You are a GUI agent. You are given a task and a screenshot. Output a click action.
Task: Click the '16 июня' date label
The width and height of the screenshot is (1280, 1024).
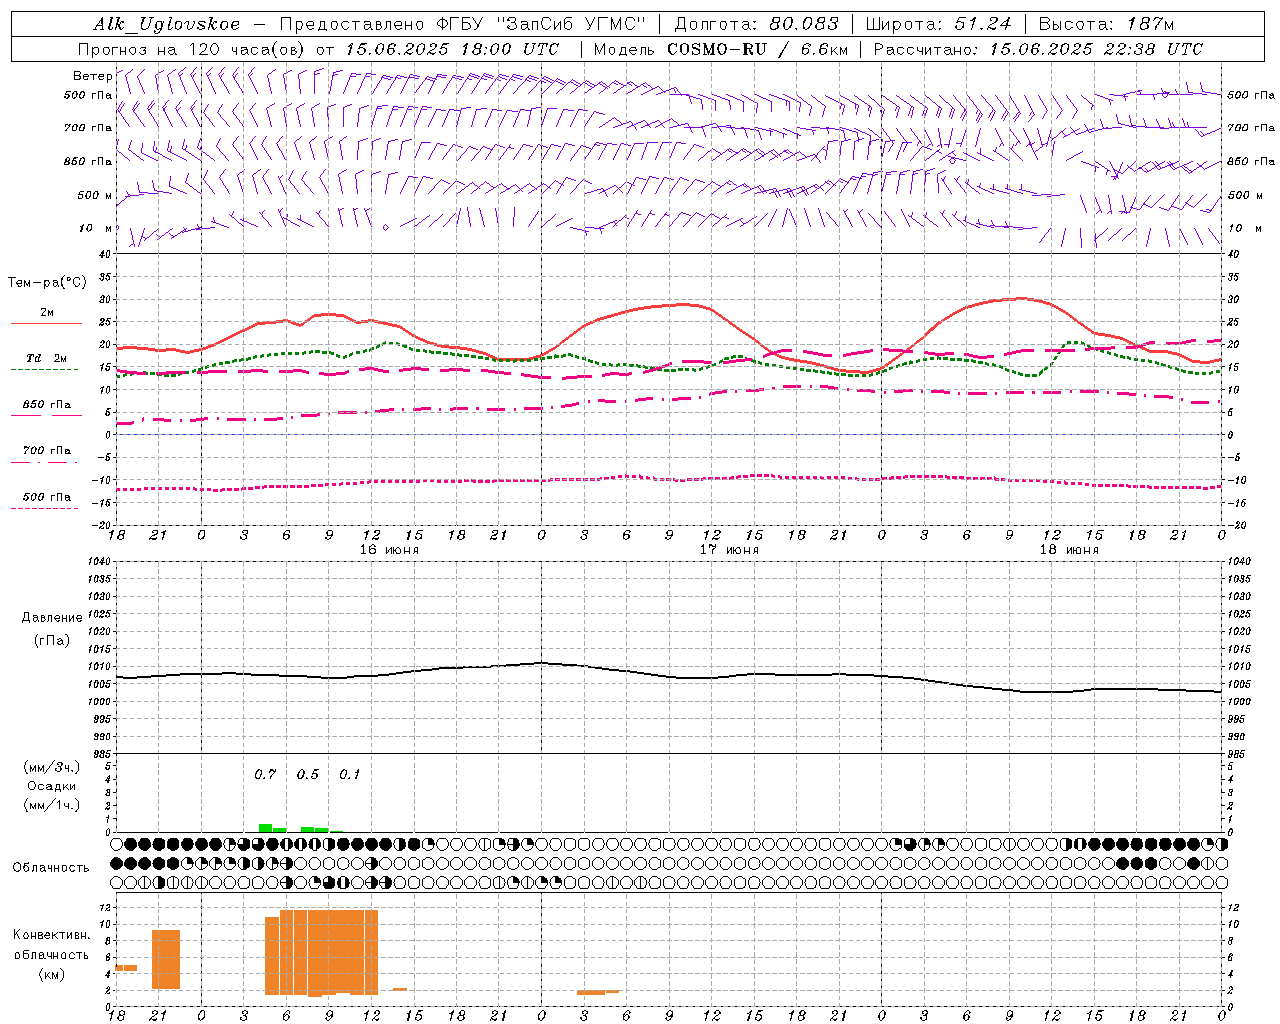tap(389, 549)
